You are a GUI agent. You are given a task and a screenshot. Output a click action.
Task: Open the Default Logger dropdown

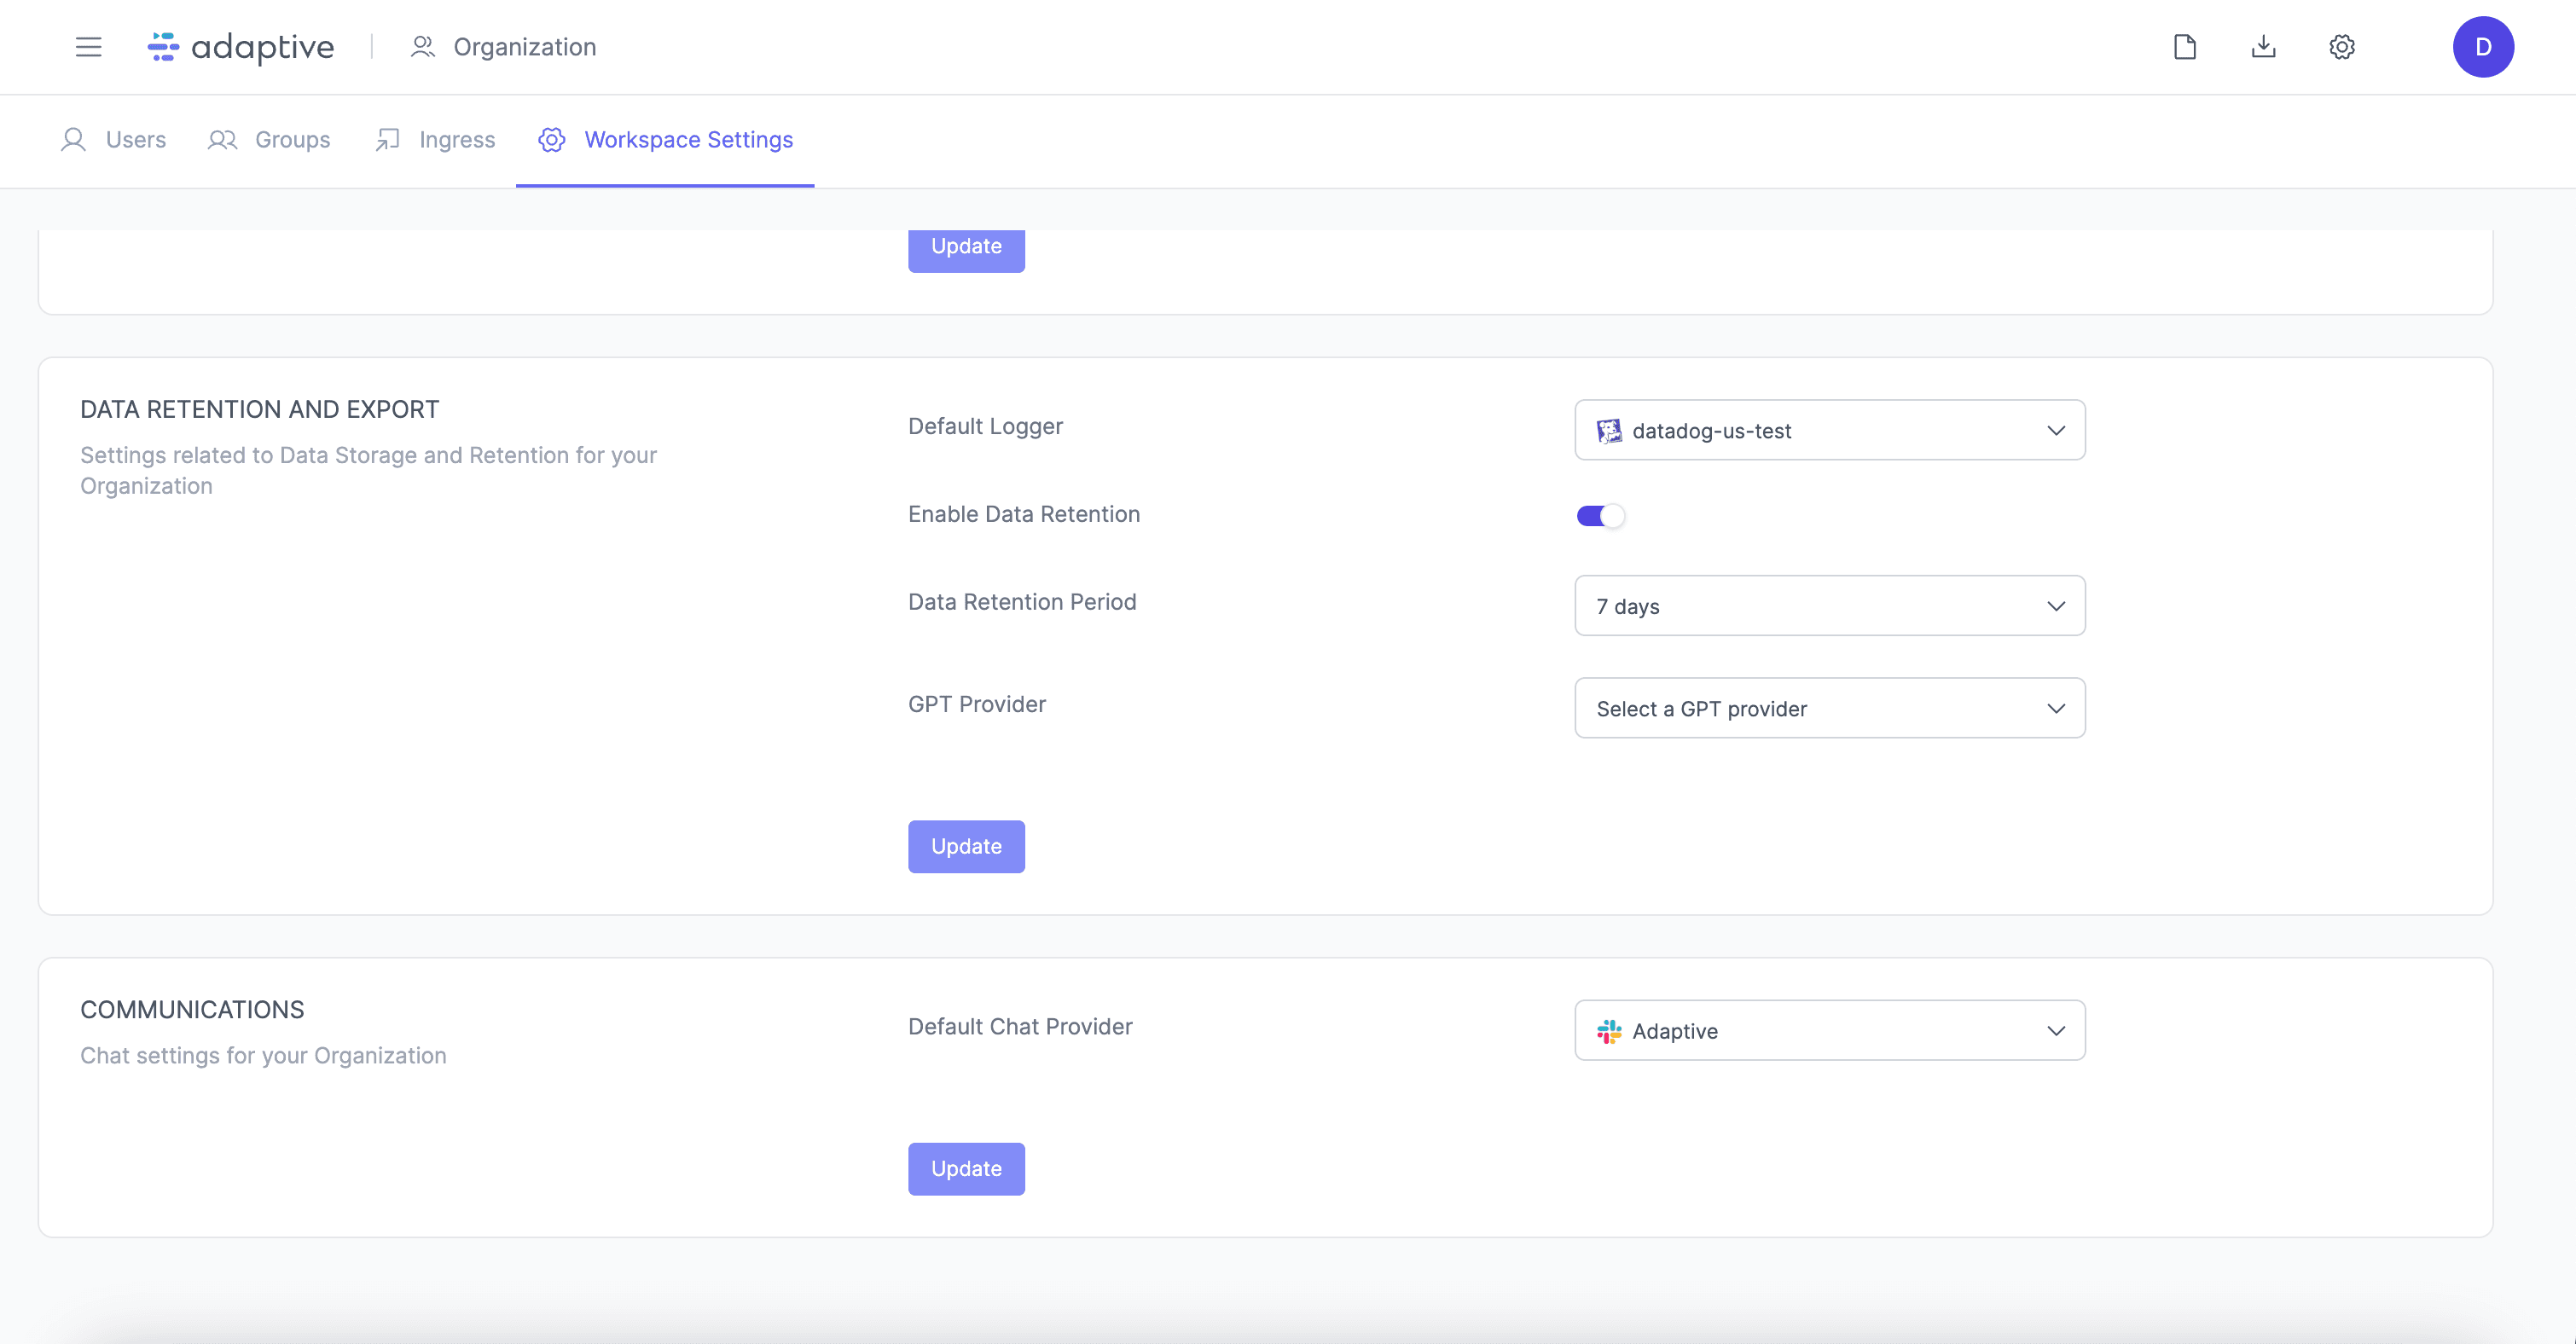point(1829,430)
